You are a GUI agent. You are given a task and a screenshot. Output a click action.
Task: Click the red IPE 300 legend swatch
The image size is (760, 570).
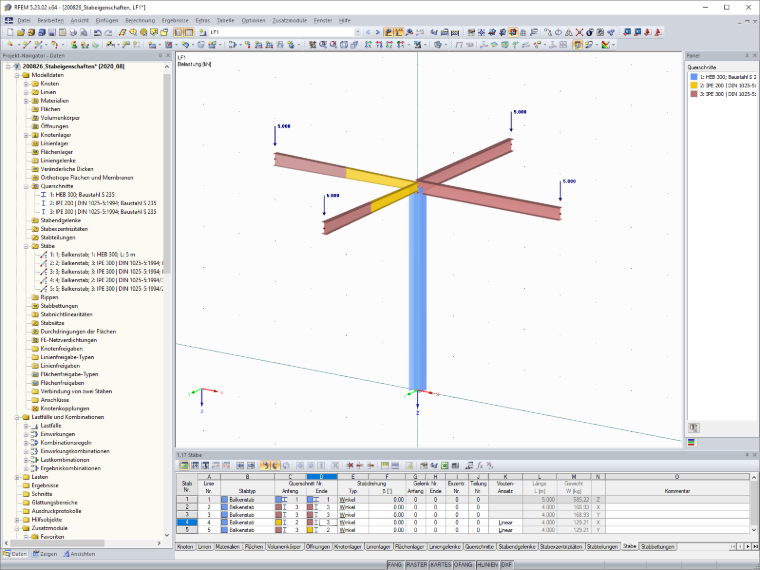coord(694,94)
